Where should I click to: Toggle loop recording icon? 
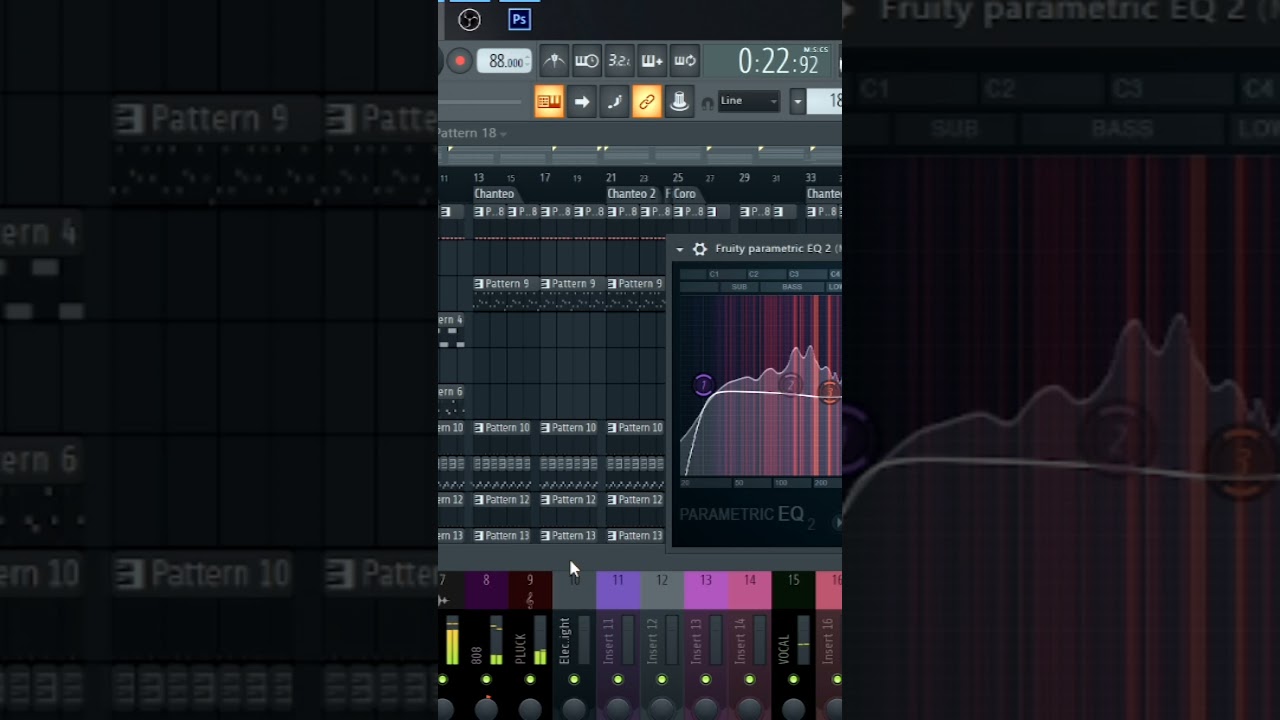point(685,61)
